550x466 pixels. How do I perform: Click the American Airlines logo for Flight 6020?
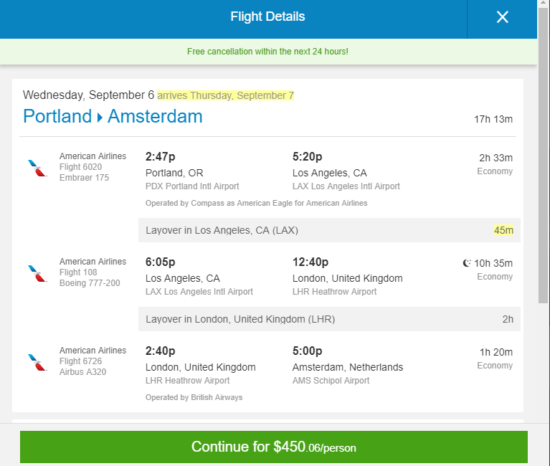37,168
